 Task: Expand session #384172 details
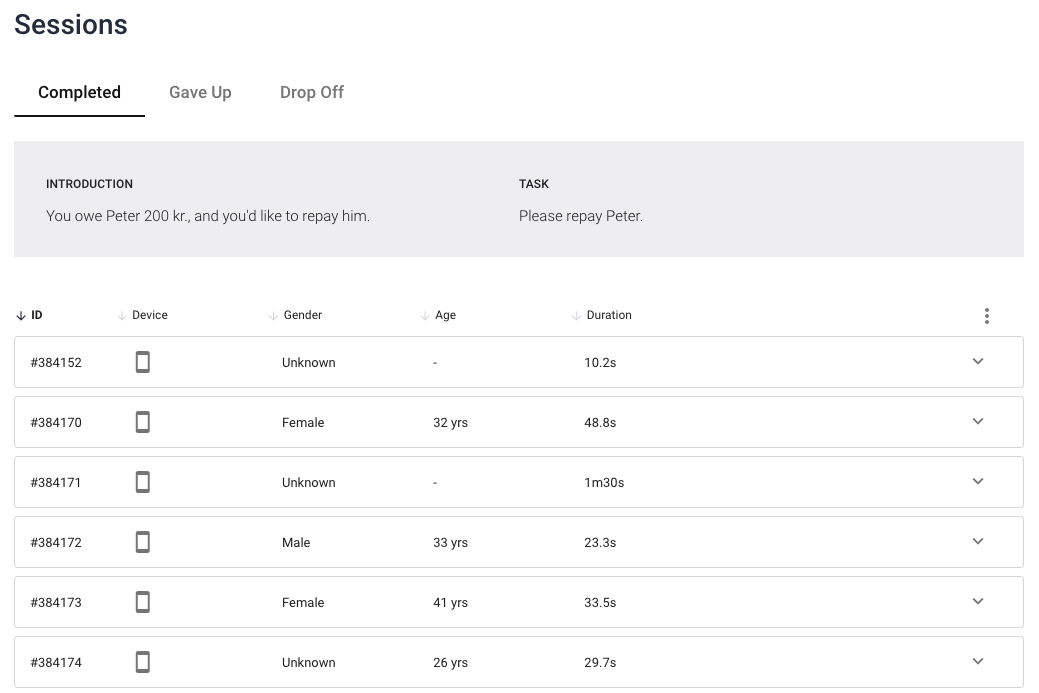coord(978,541)
